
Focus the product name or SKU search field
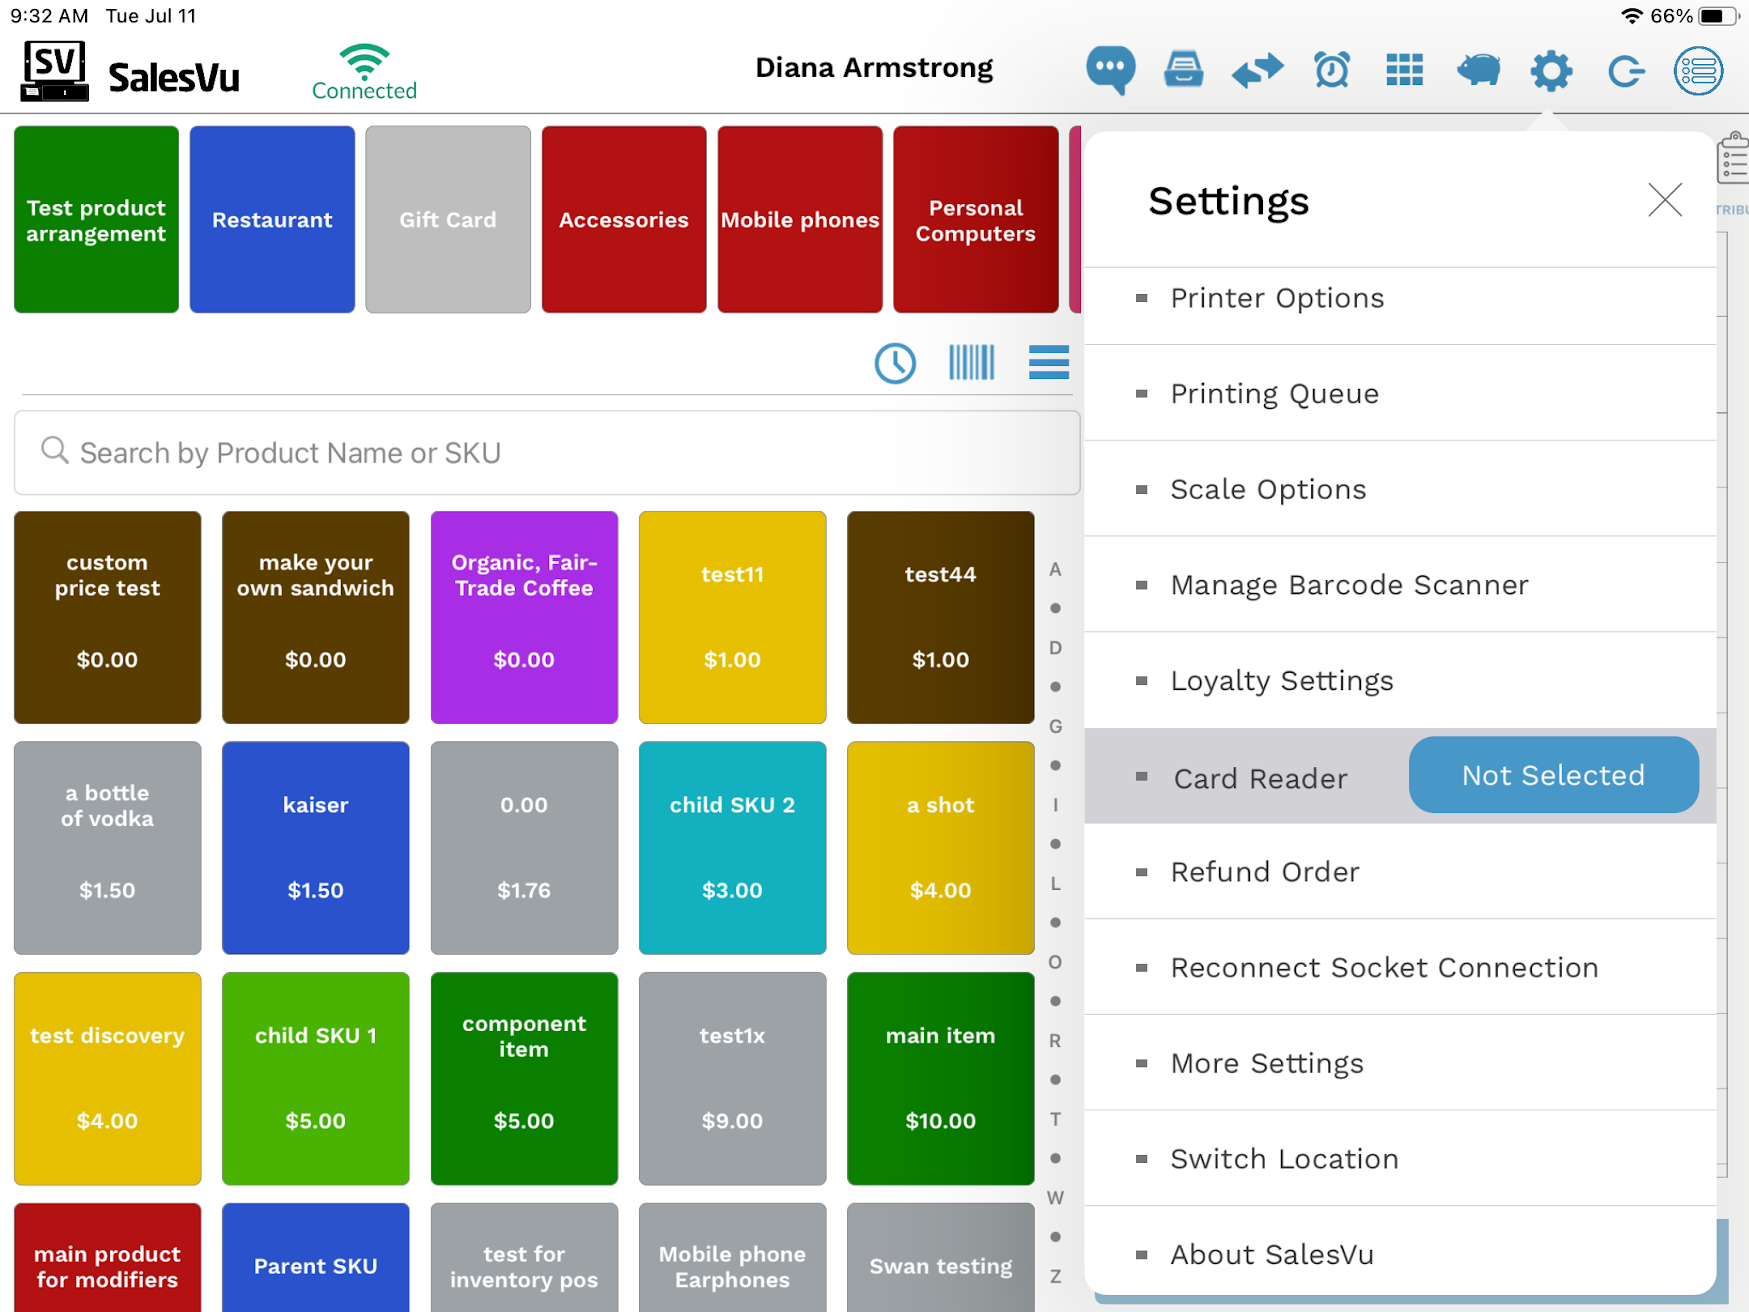[x=547, y=453]
